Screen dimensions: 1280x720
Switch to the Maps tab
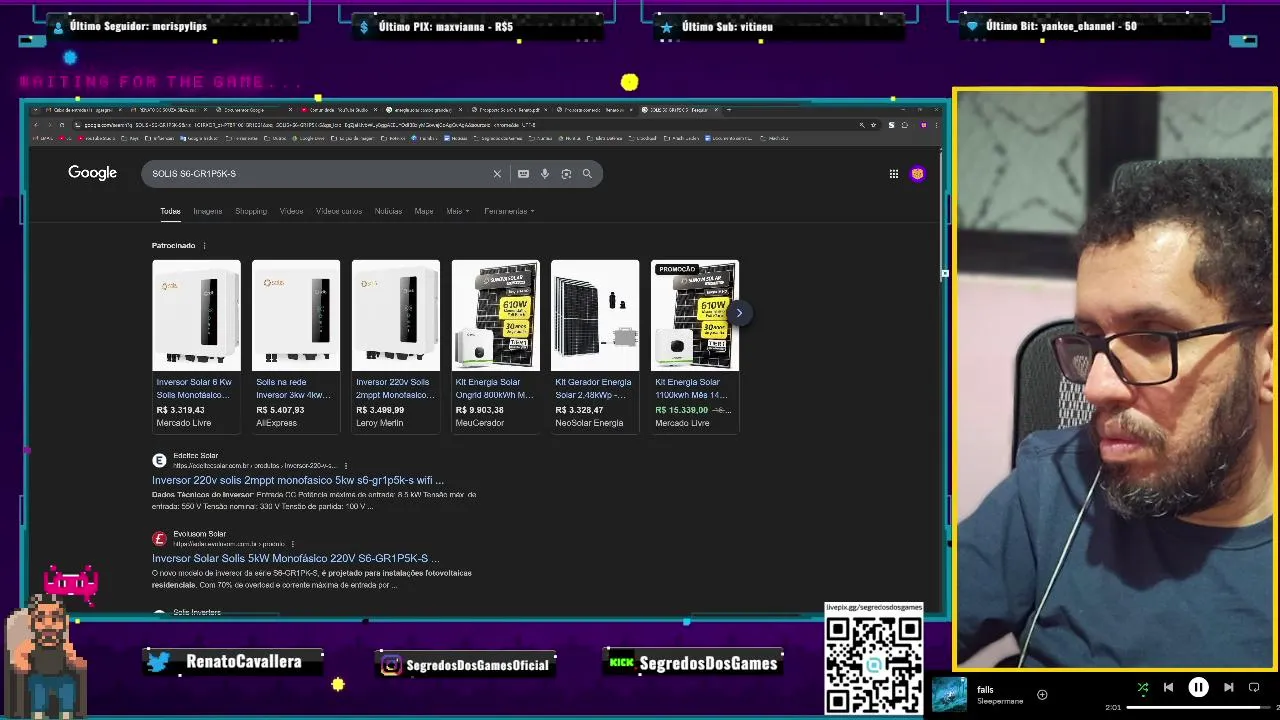424,211
